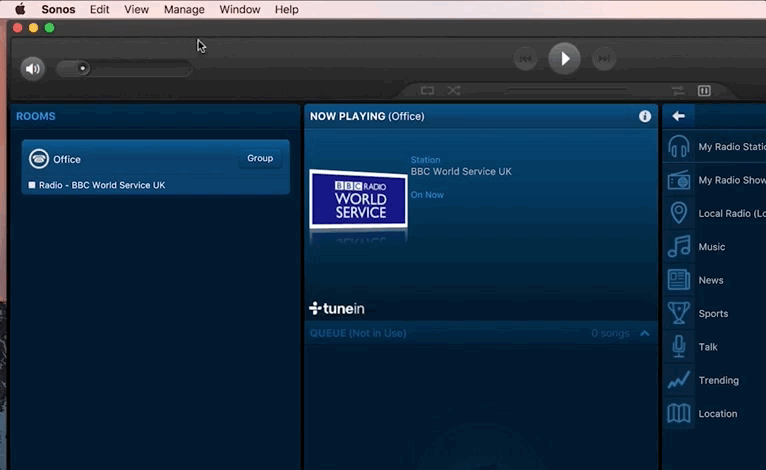Click the BBC World Service album art
This screenshot has width=766, height=470.
(x=358, y=199)
